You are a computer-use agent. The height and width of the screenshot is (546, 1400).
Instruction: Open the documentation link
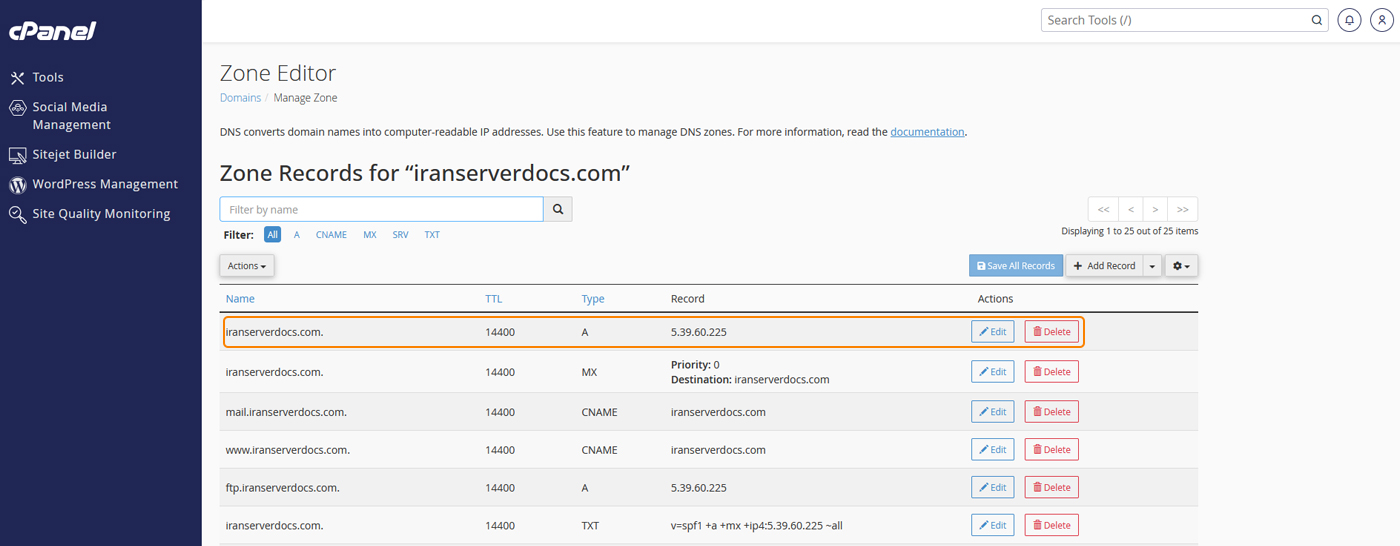coord(927,132)
